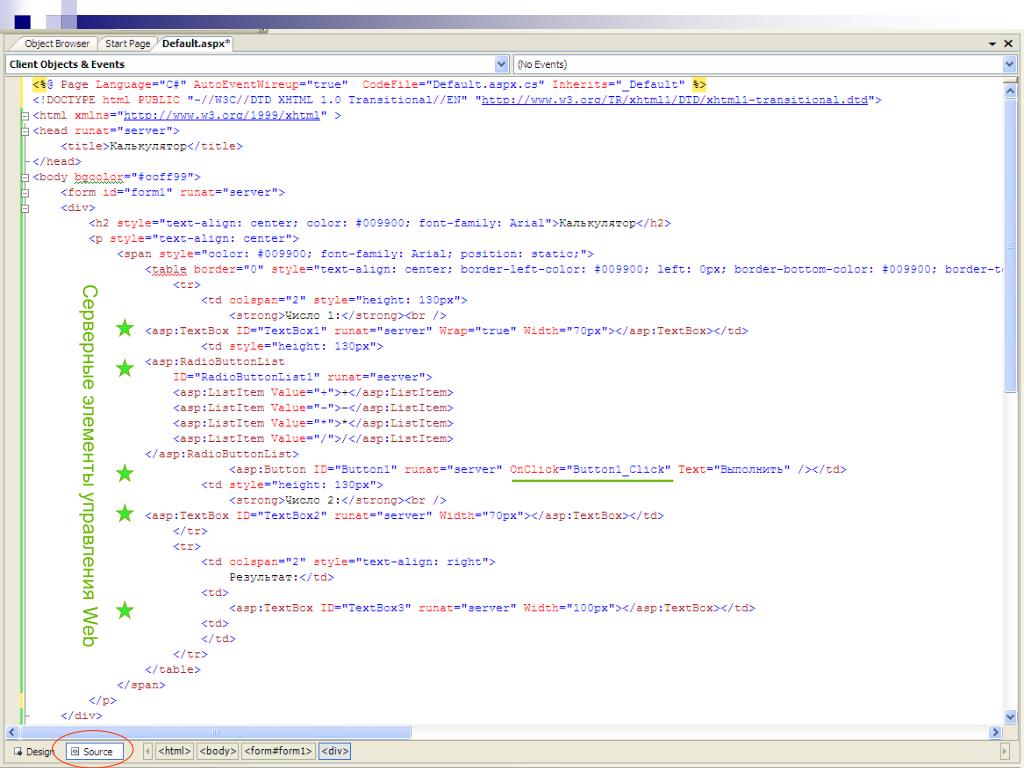Select <div> in the tag navigator
This screenshot has width=1024, height=768.
(334, 751)
